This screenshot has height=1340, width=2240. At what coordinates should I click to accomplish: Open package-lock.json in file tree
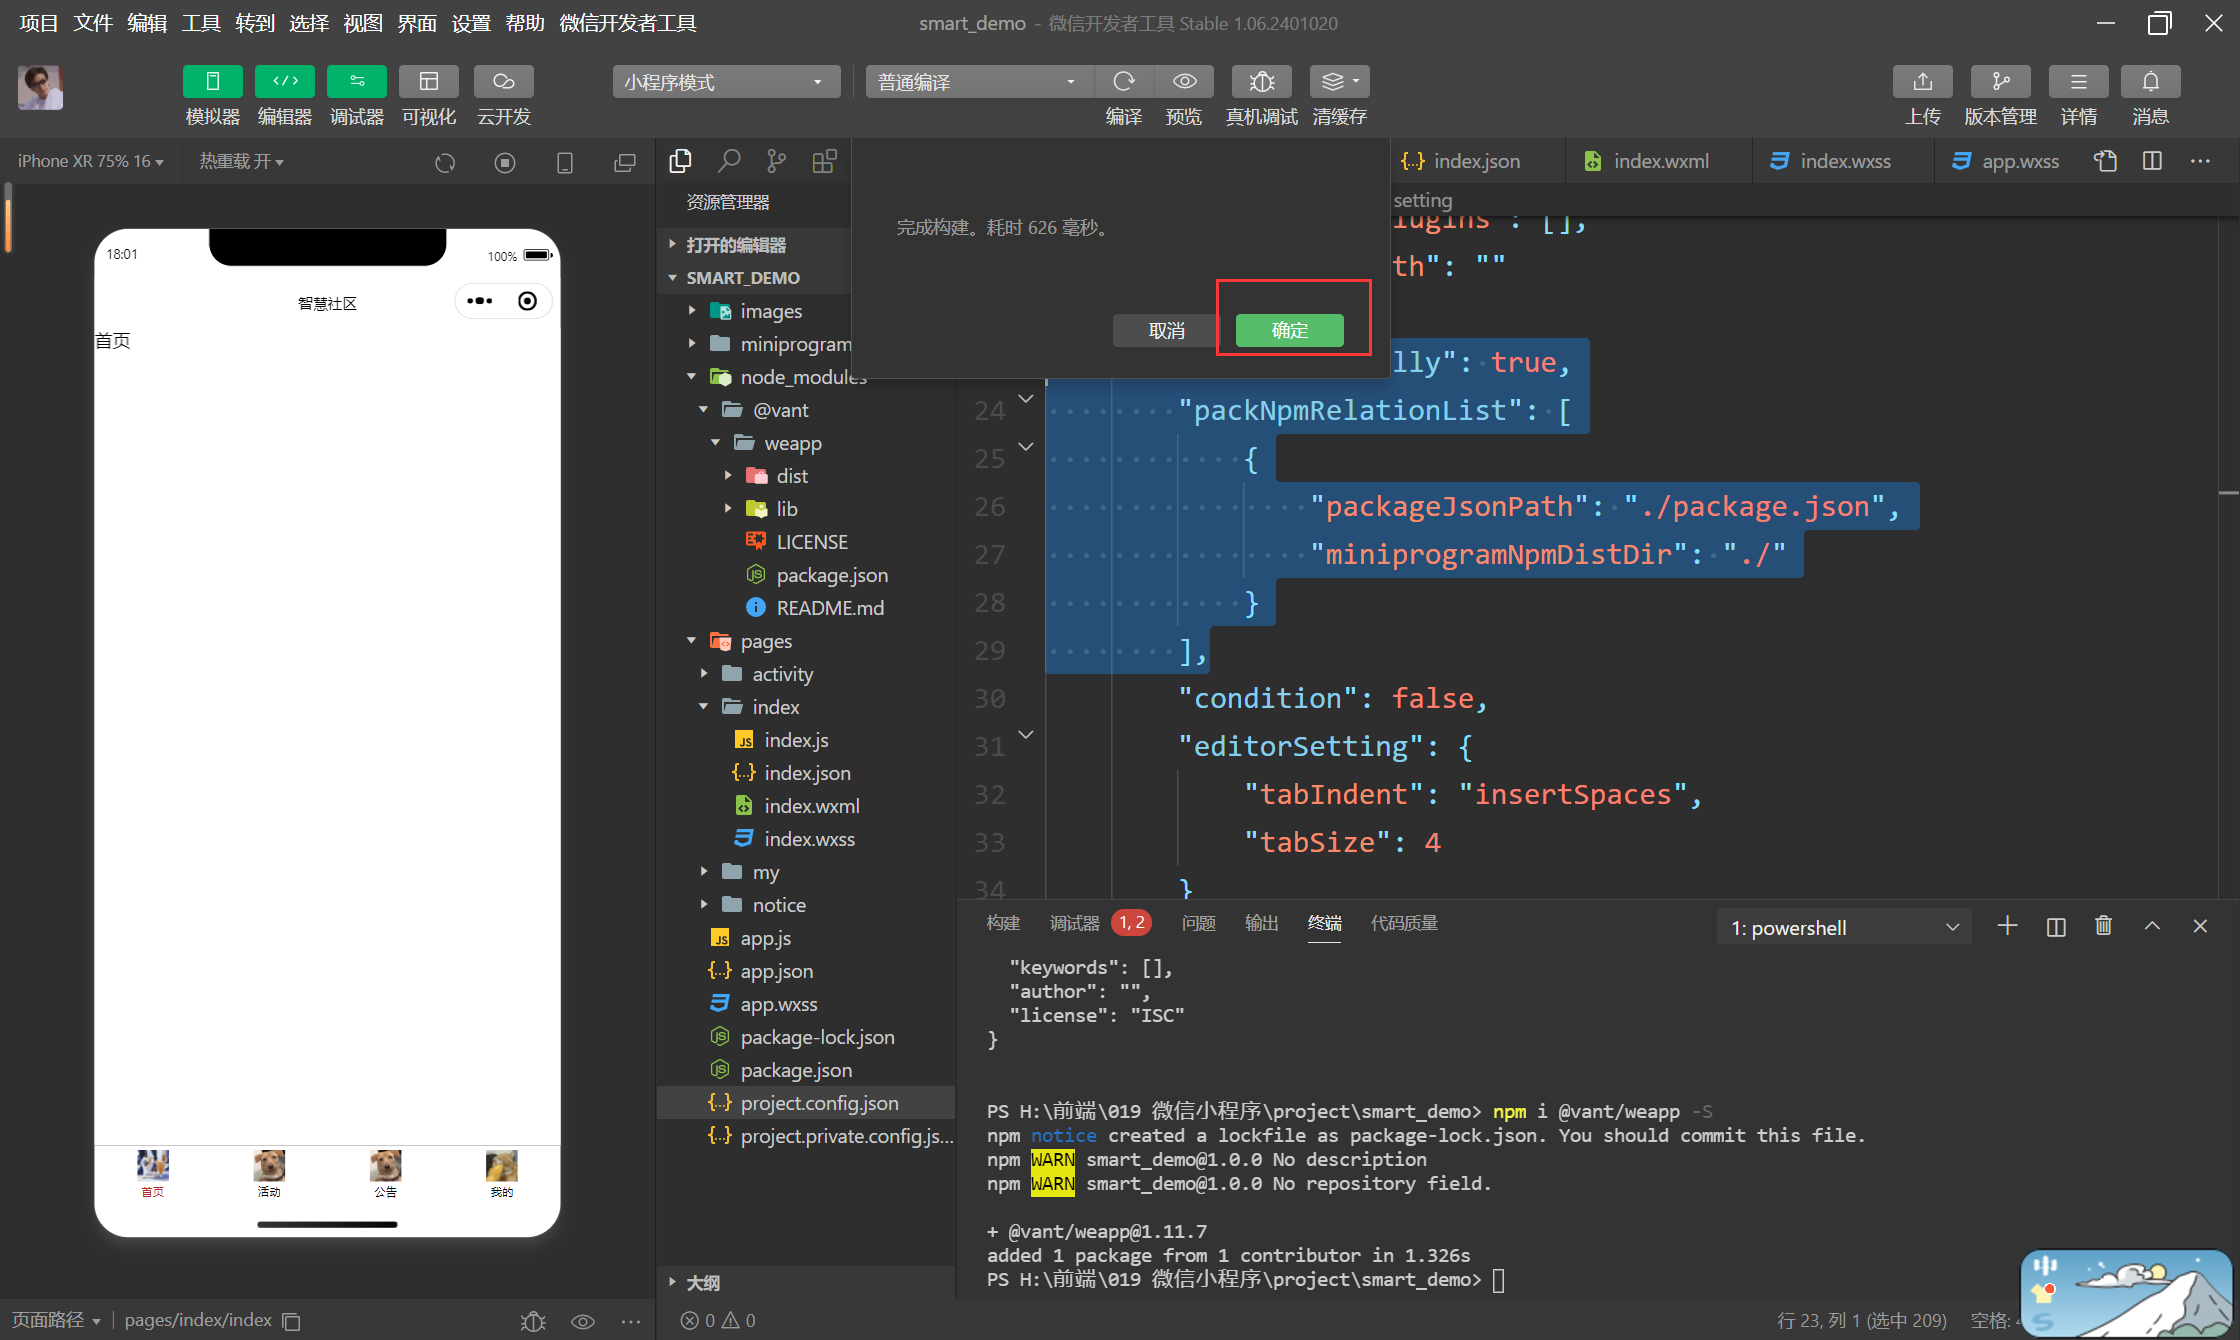817,1037
